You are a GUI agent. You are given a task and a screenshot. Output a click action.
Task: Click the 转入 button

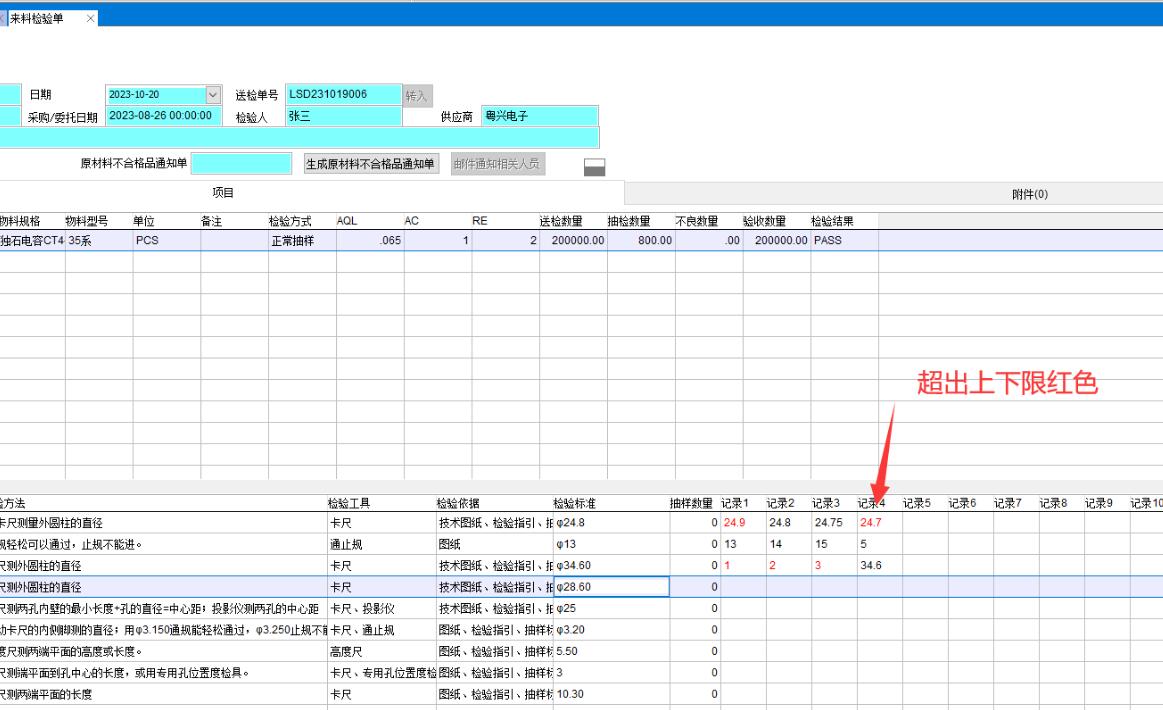pos(417,95)
